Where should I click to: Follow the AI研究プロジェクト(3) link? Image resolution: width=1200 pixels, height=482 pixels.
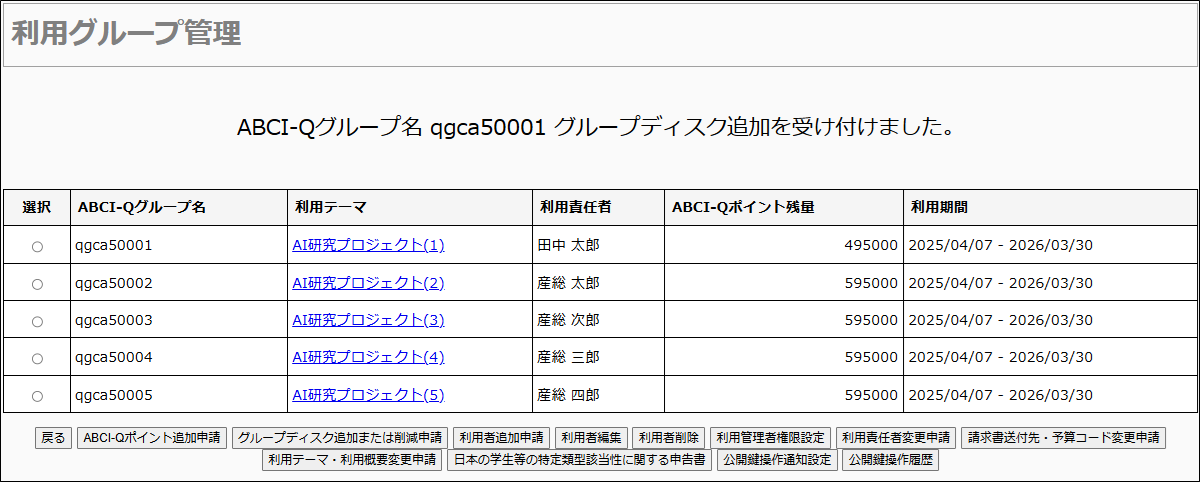point(368,320)
